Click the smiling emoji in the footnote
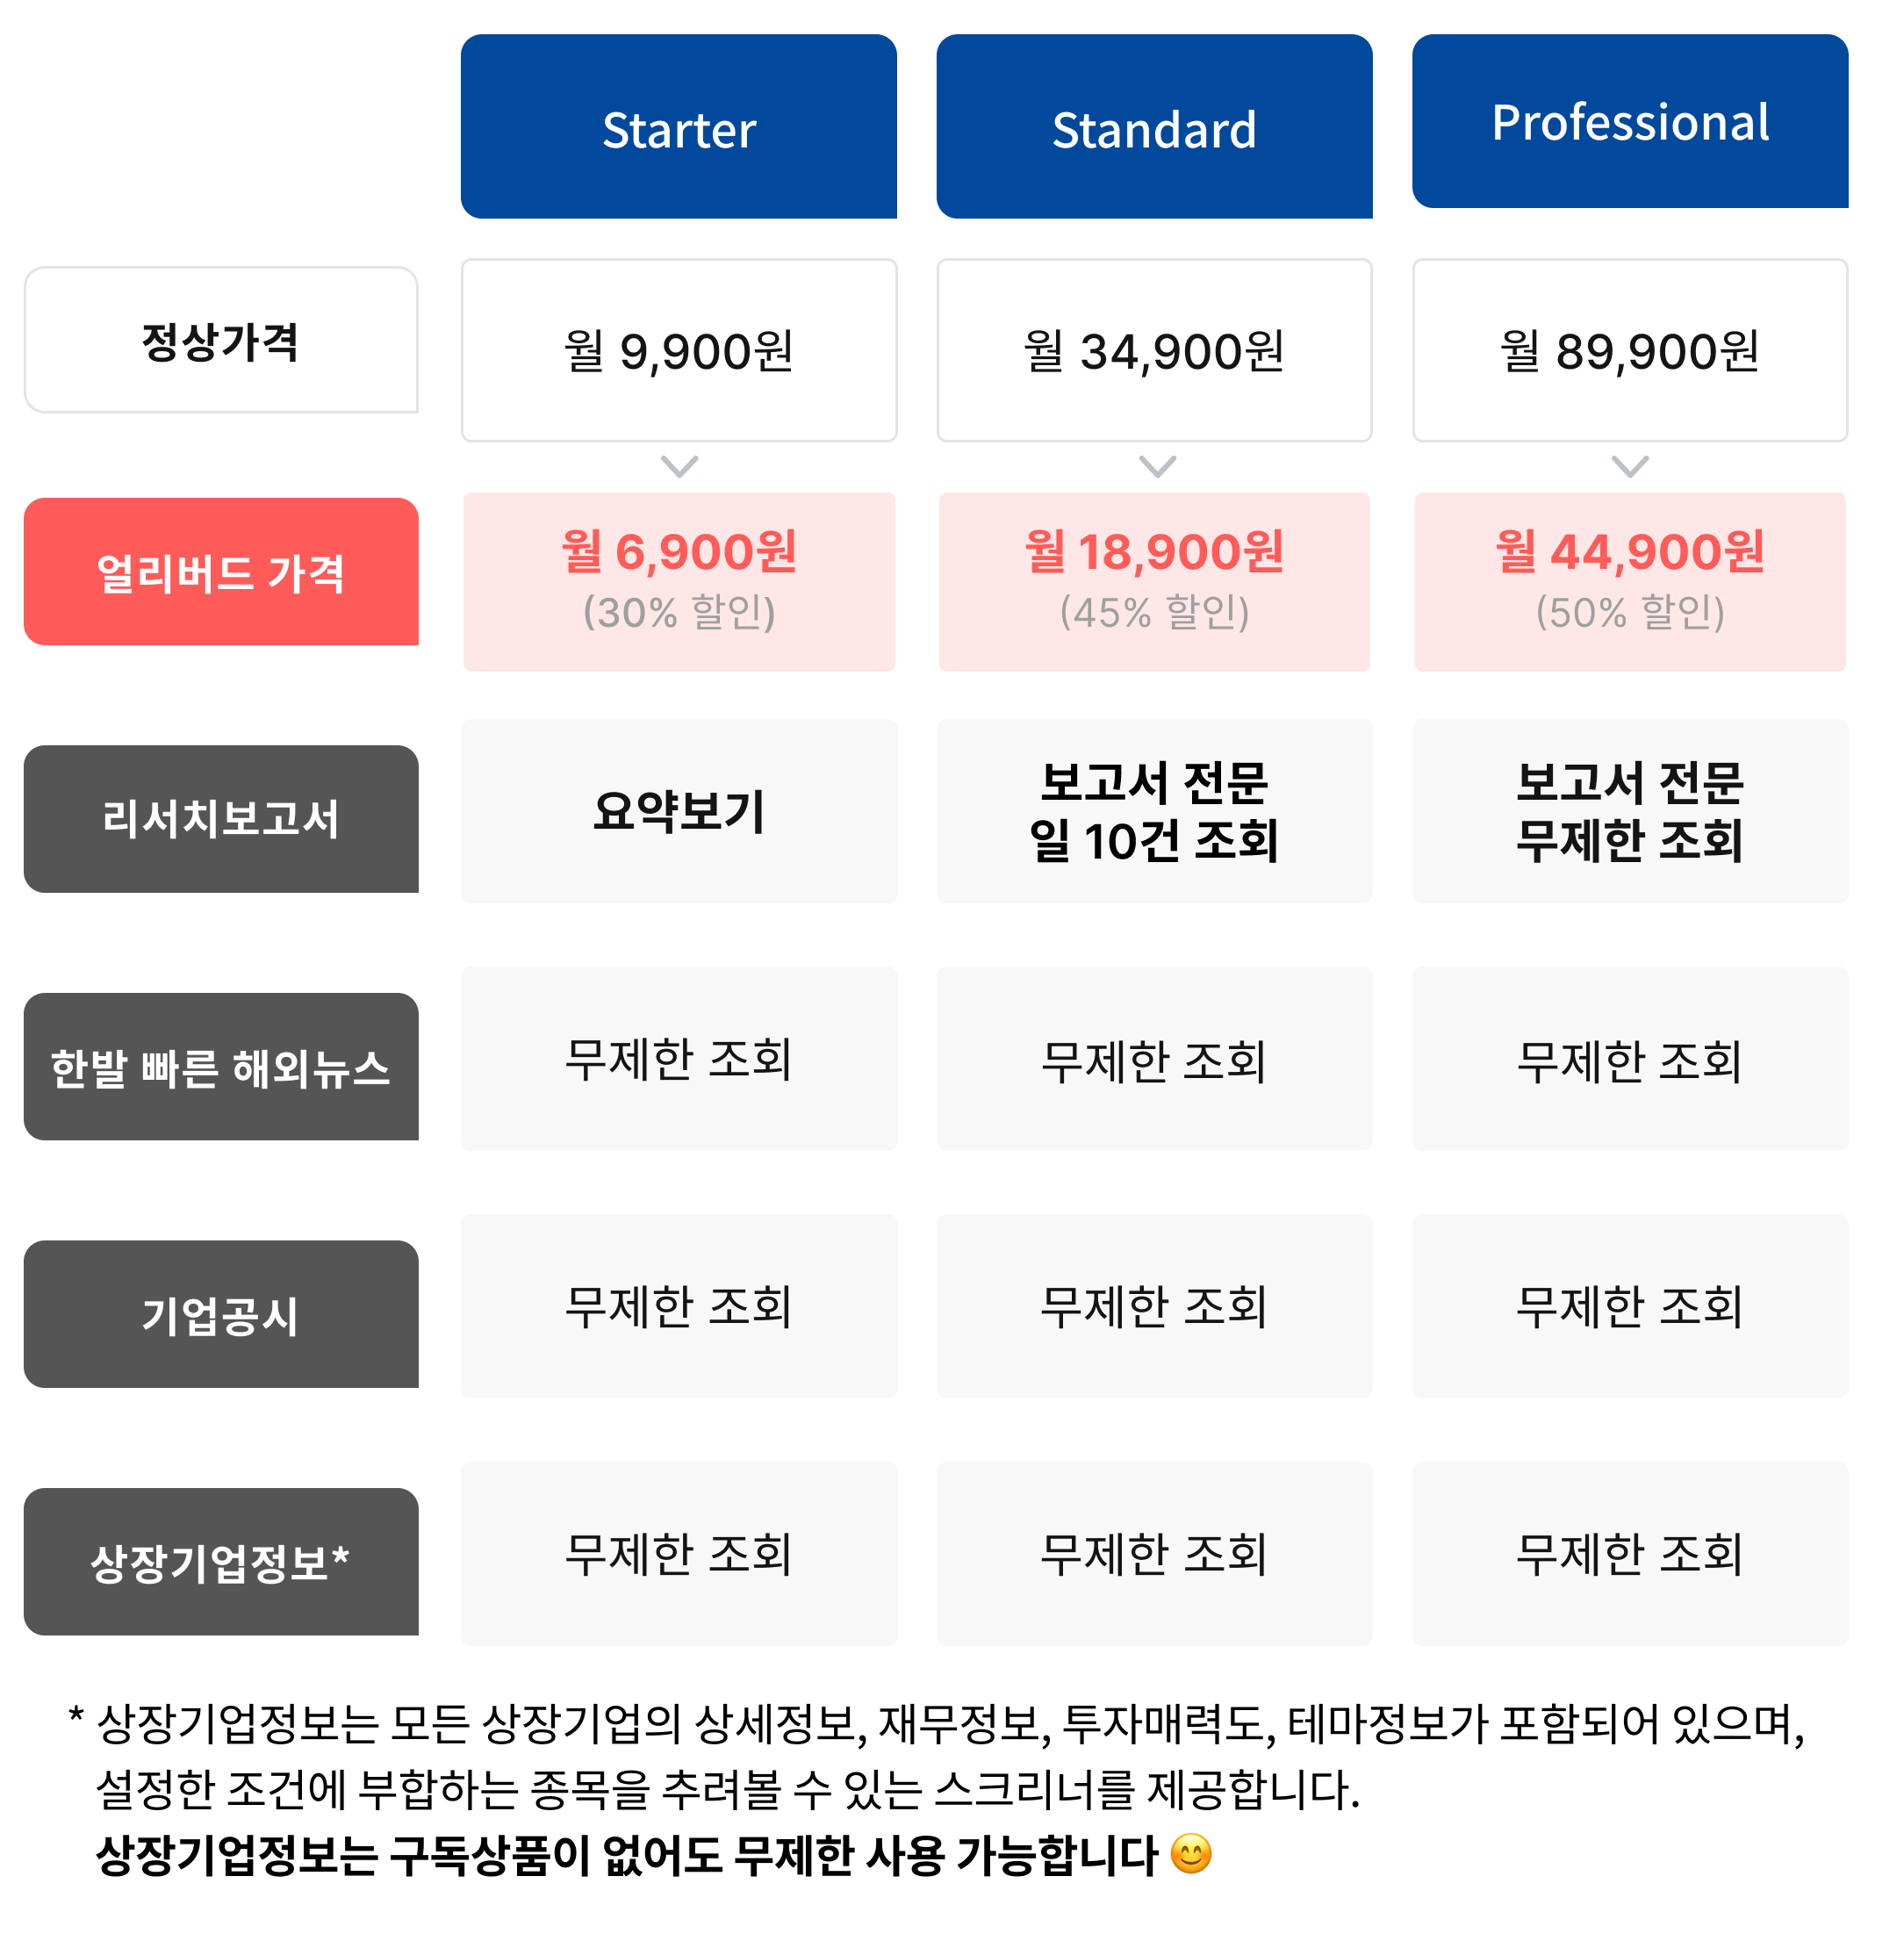 point(1190,1854)
